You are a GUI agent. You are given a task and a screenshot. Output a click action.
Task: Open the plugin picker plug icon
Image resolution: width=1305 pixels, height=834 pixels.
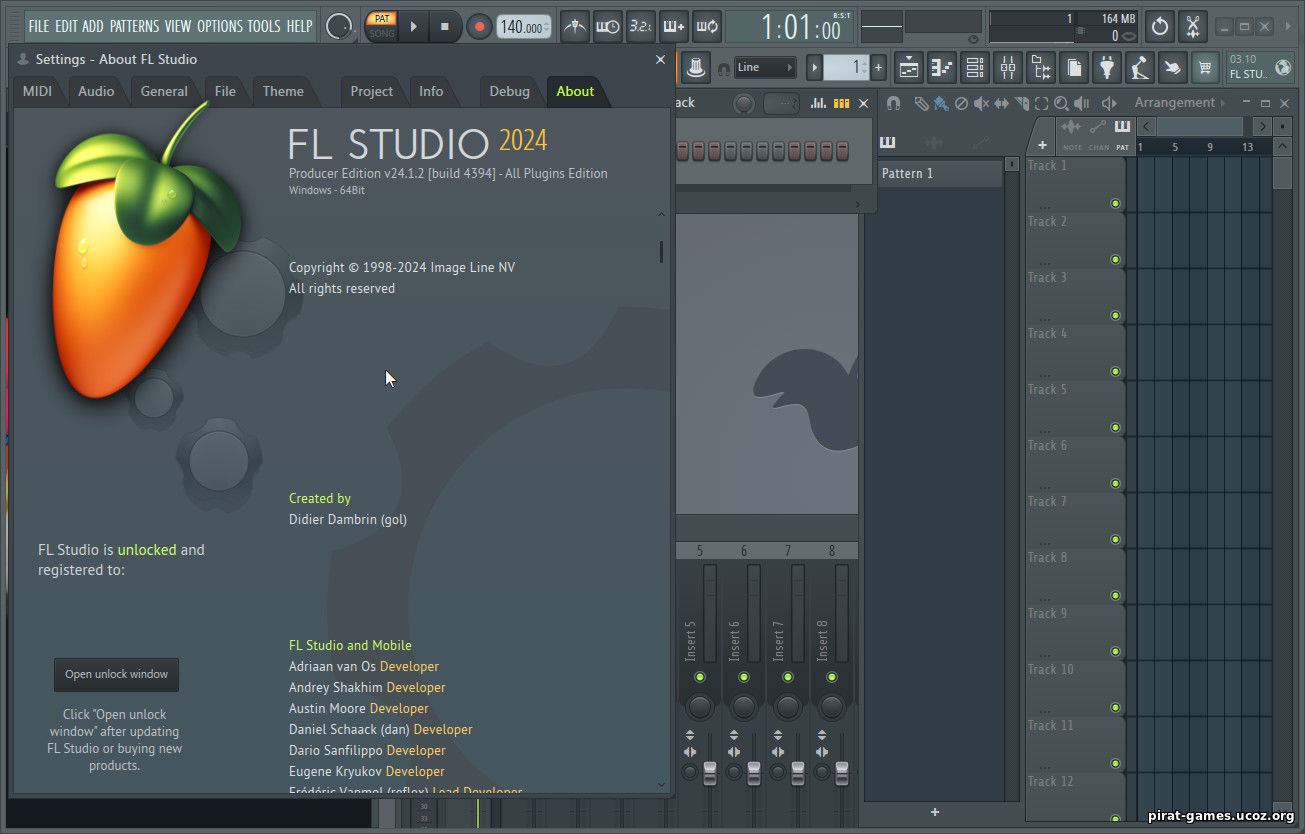pos(1107,68)
